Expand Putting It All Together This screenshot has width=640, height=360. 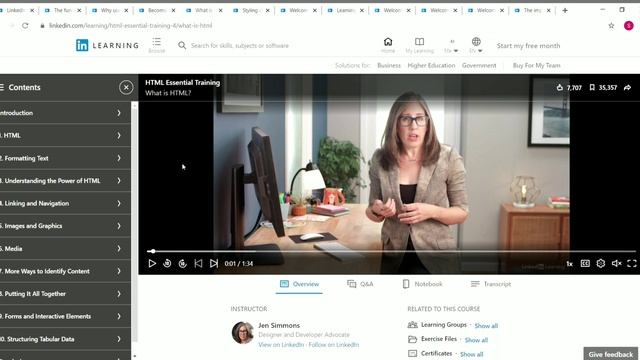65,294
